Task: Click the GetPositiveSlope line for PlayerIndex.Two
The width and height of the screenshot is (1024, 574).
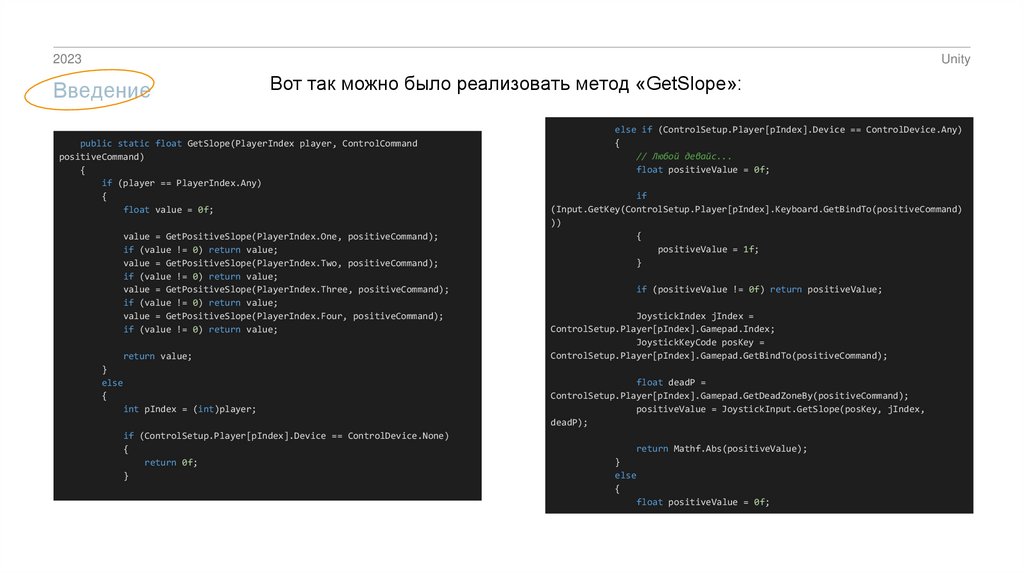Action: tap(280, 263)
